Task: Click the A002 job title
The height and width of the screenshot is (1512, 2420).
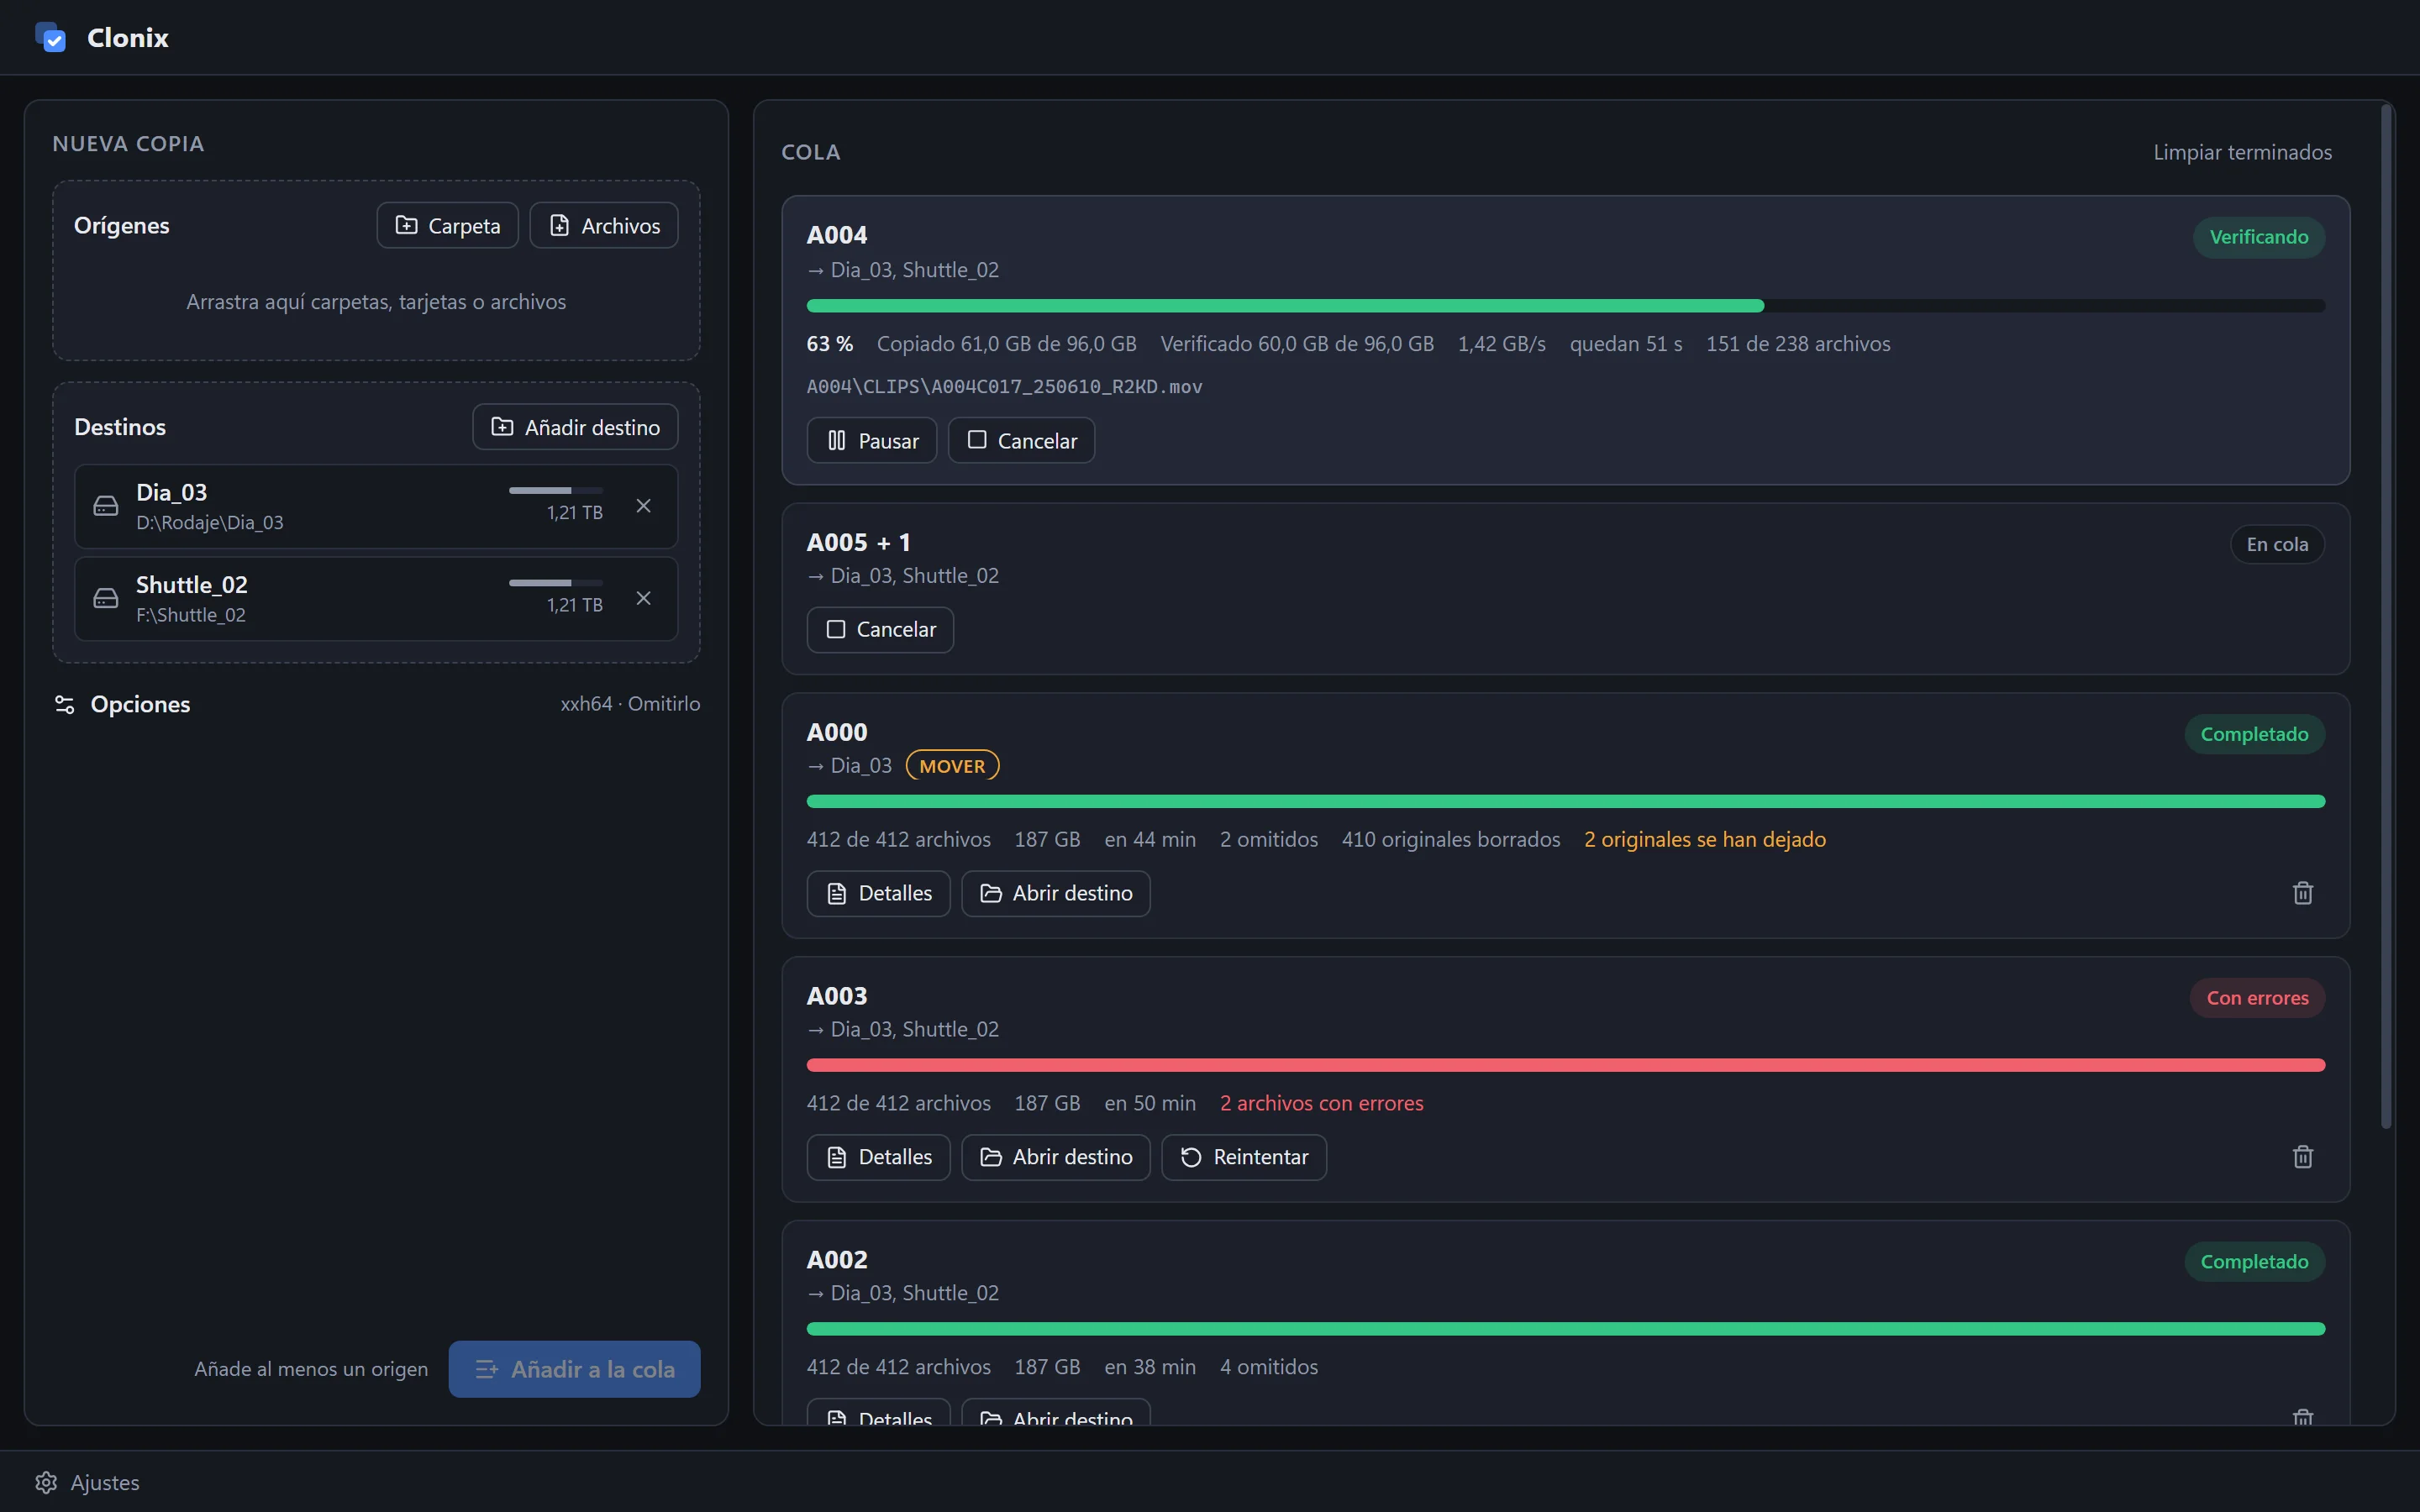Action: pos(837,1260)
